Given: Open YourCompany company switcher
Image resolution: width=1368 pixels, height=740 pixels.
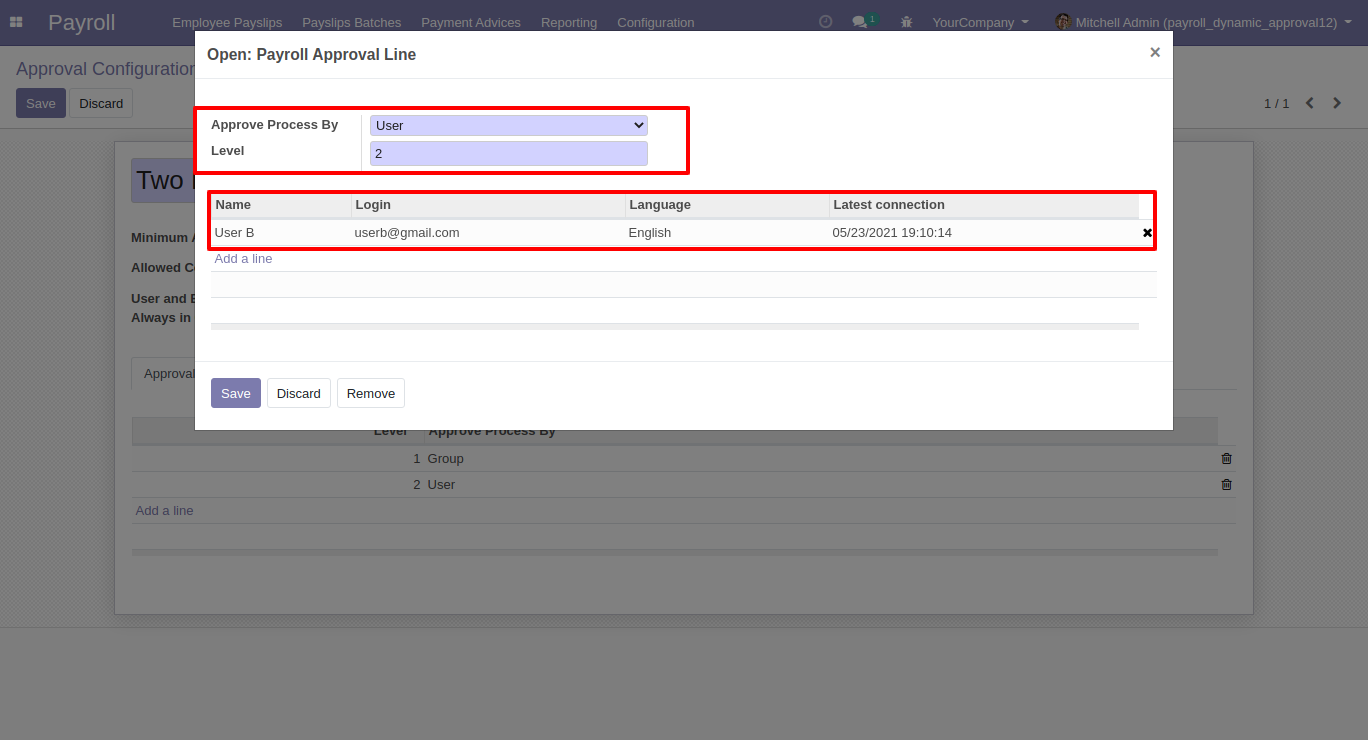Looking at the screenshot, I should click(x=980, y=22).
